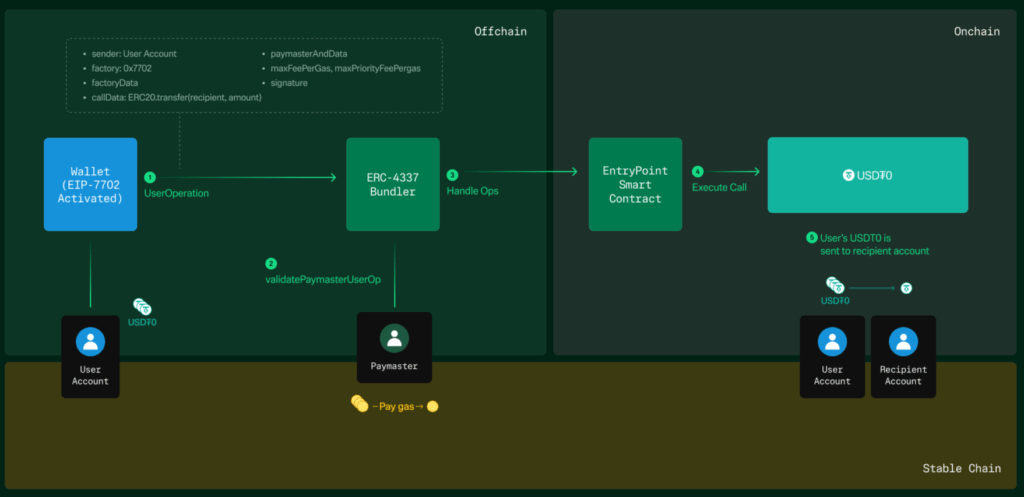The width and height of the screenshot is (1024, 497).
Task: Click the Paymaster card label
Action: 394,366
